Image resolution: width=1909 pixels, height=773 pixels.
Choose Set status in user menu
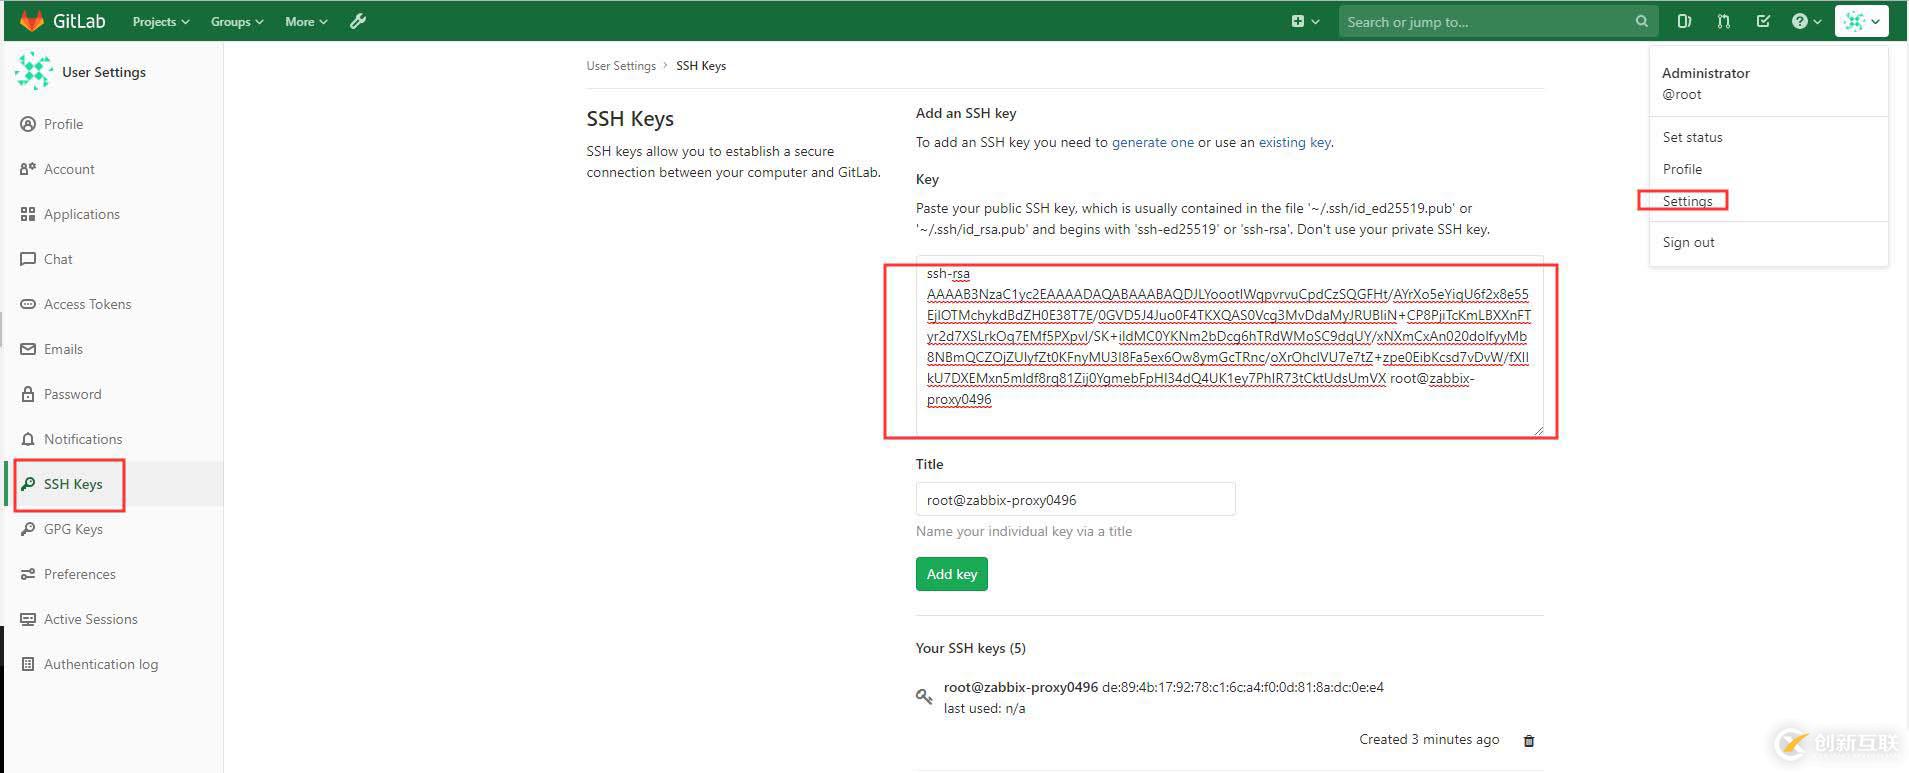pos(1692,137)
